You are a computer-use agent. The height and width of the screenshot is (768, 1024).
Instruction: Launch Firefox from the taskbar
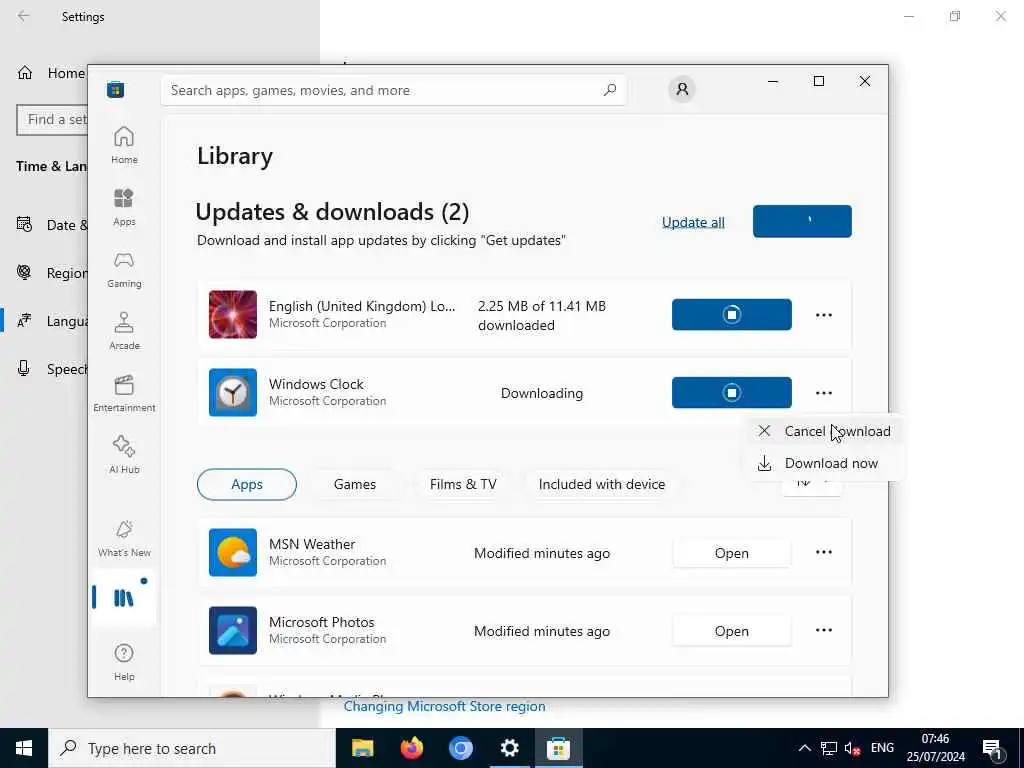[x=411, y=748]
